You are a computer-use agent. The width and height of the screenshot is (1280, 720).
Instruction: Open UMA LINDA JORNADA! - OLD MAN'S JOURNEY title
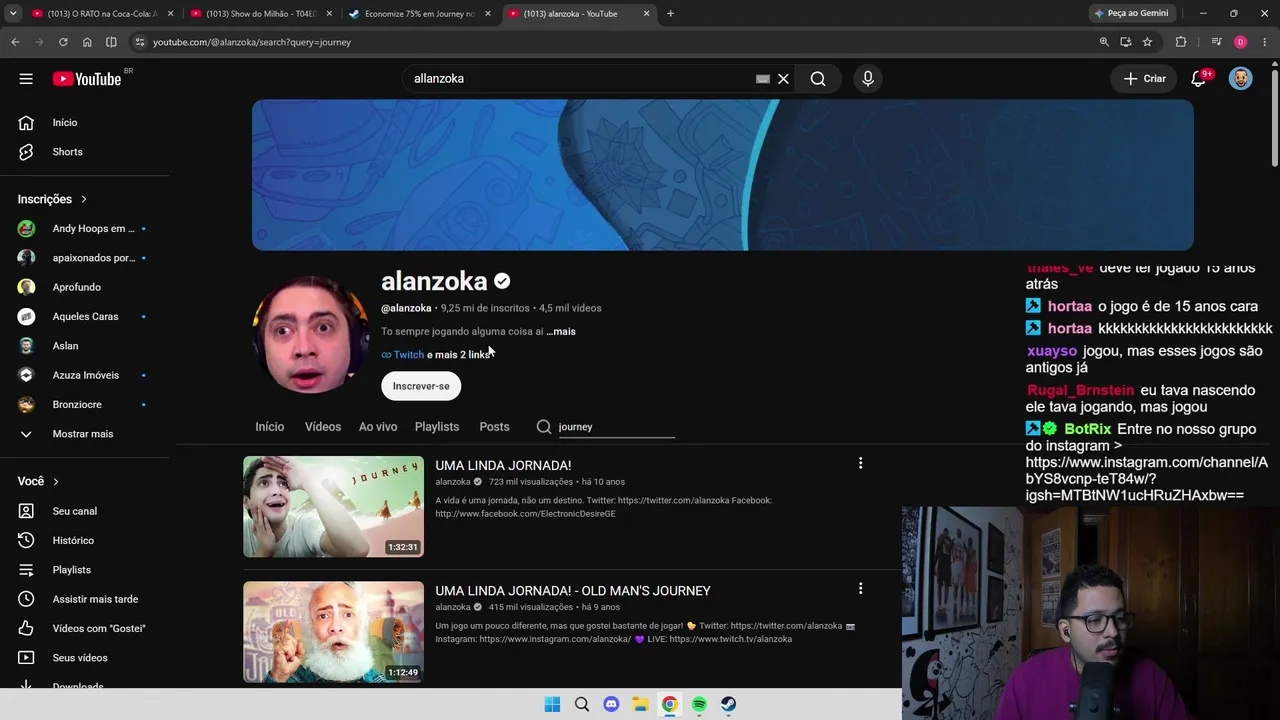[573, 591]
